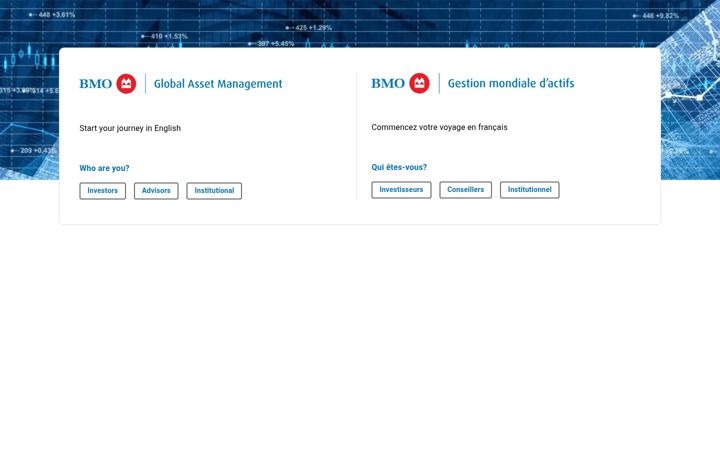
Task: Click the 'Qui êtes-vous?' label
Action: [x=399, y=167]
